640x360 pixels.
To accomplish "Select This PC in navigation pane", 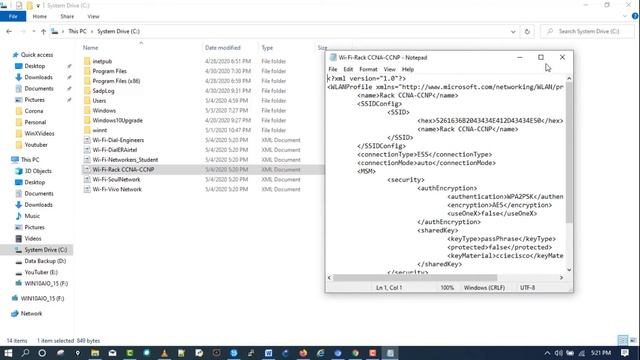I will (30, 160).
